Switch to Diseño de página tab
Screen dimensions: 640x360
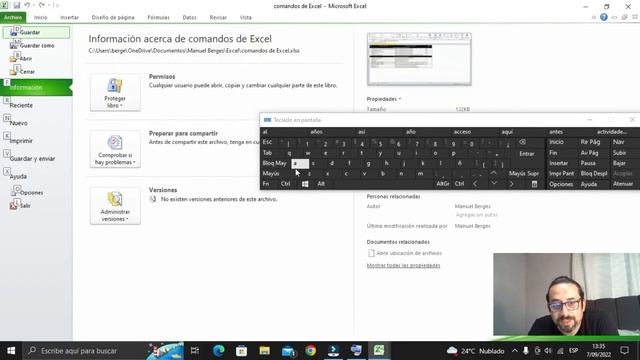pyautogui.click(x=113, y=17)
